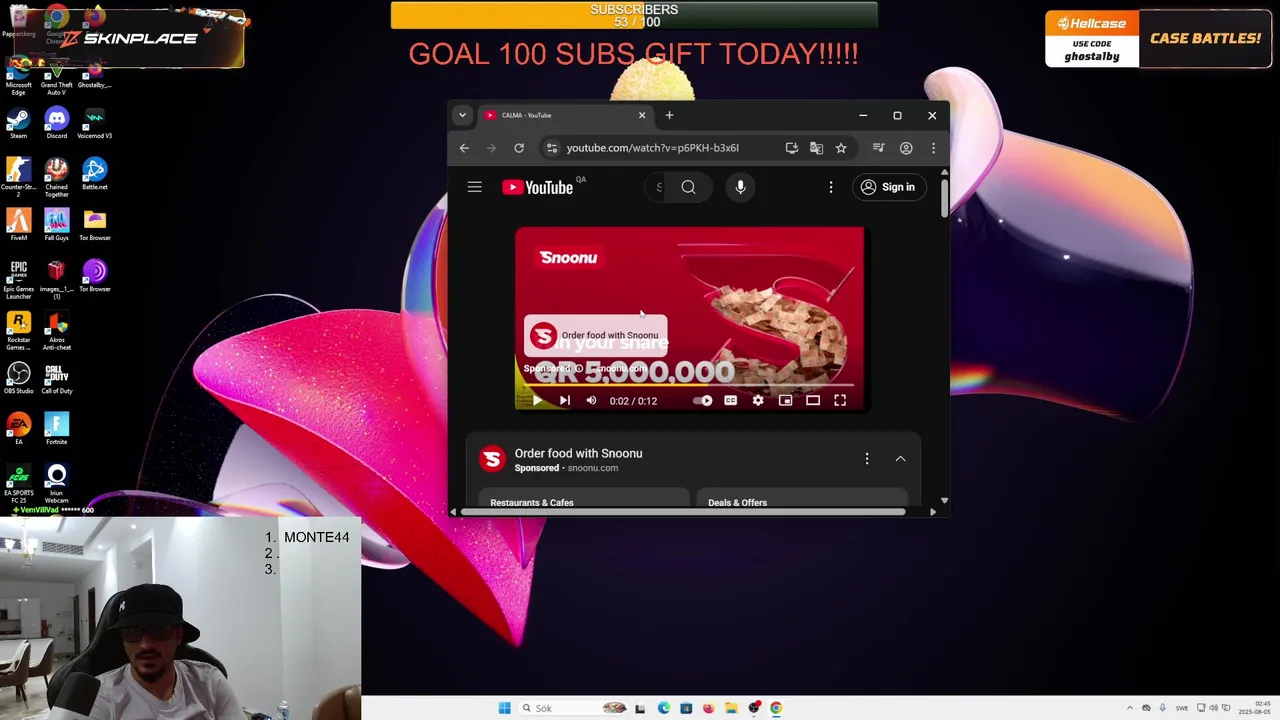Image resolution: width=1280 pixels, height=720 pixels.
Task: Open Chrome media controls icon
Action: pyautogui.click(x=878, y=148)
